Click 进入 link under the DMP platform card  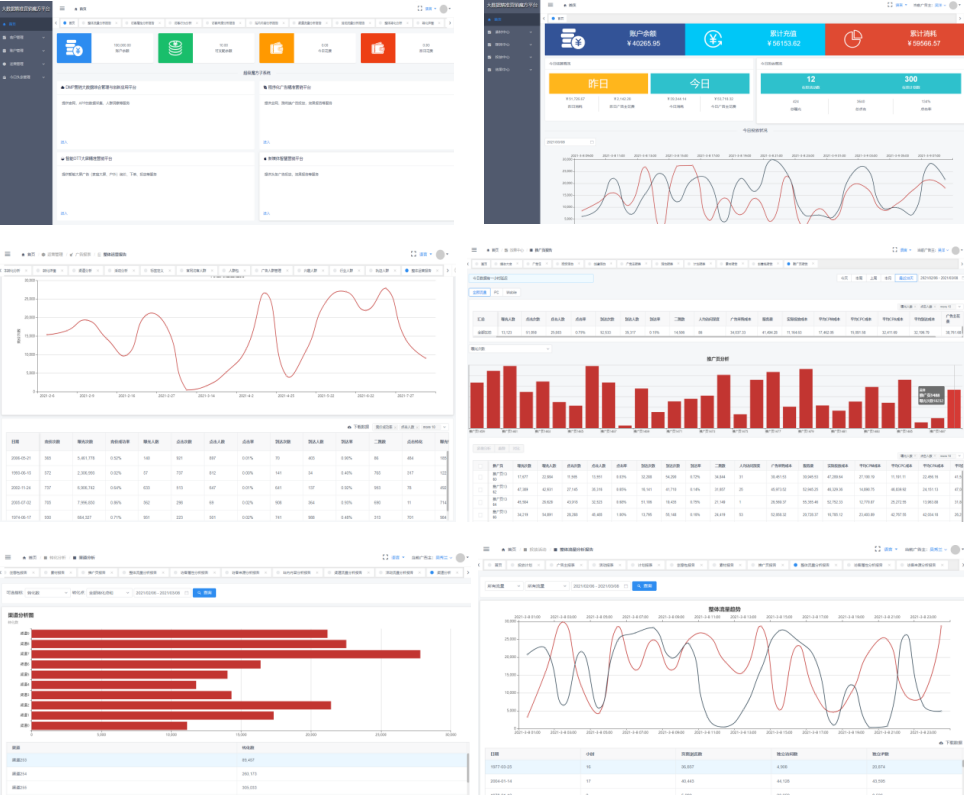tap(64, 143)
